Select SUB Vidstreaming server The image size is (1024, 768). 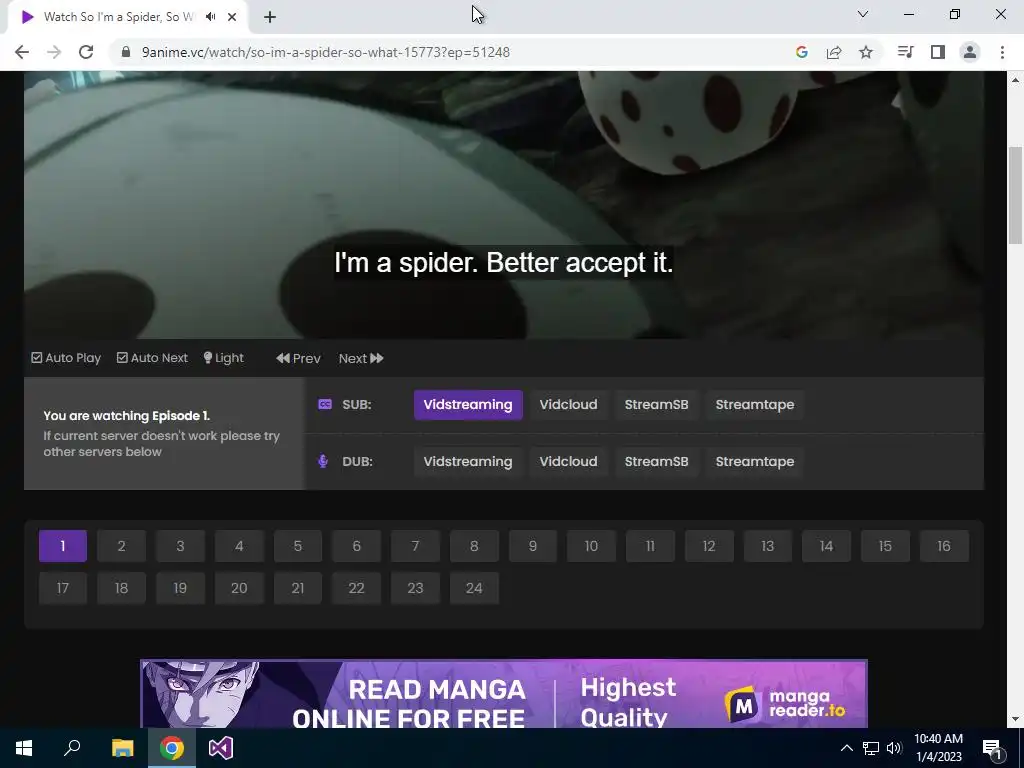click(468, 405)
